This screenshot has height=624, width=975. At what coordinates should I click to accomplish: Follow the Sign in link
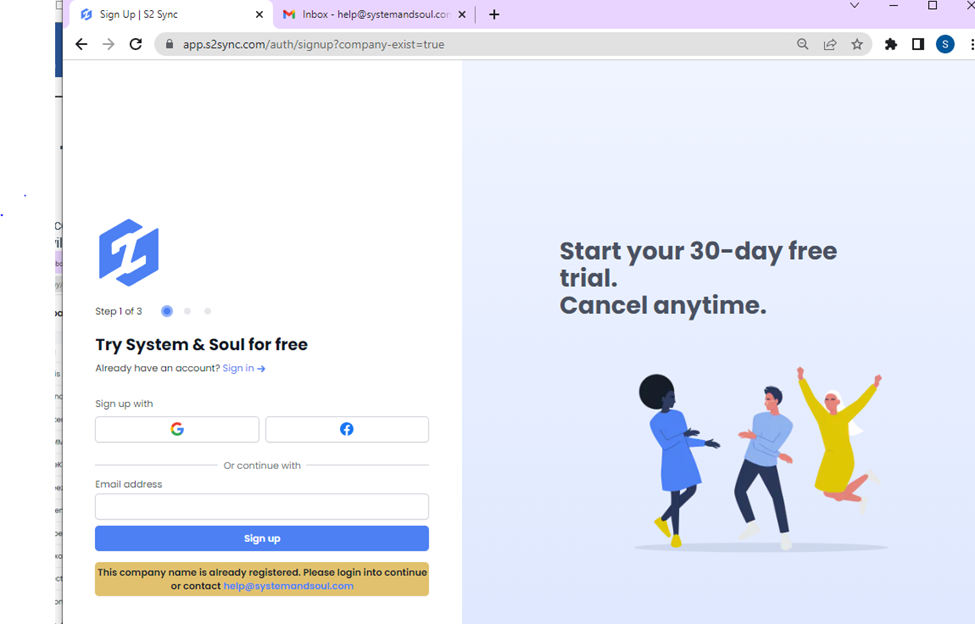pos(244,368)
